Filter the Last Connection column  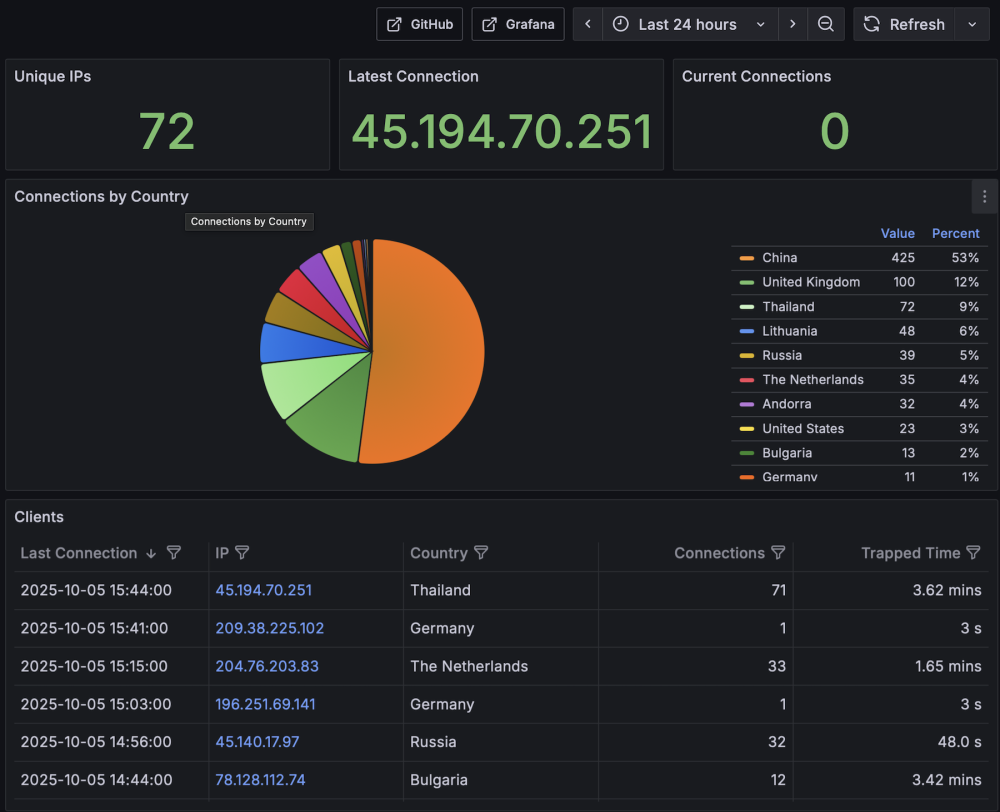[x=174, y=553]
